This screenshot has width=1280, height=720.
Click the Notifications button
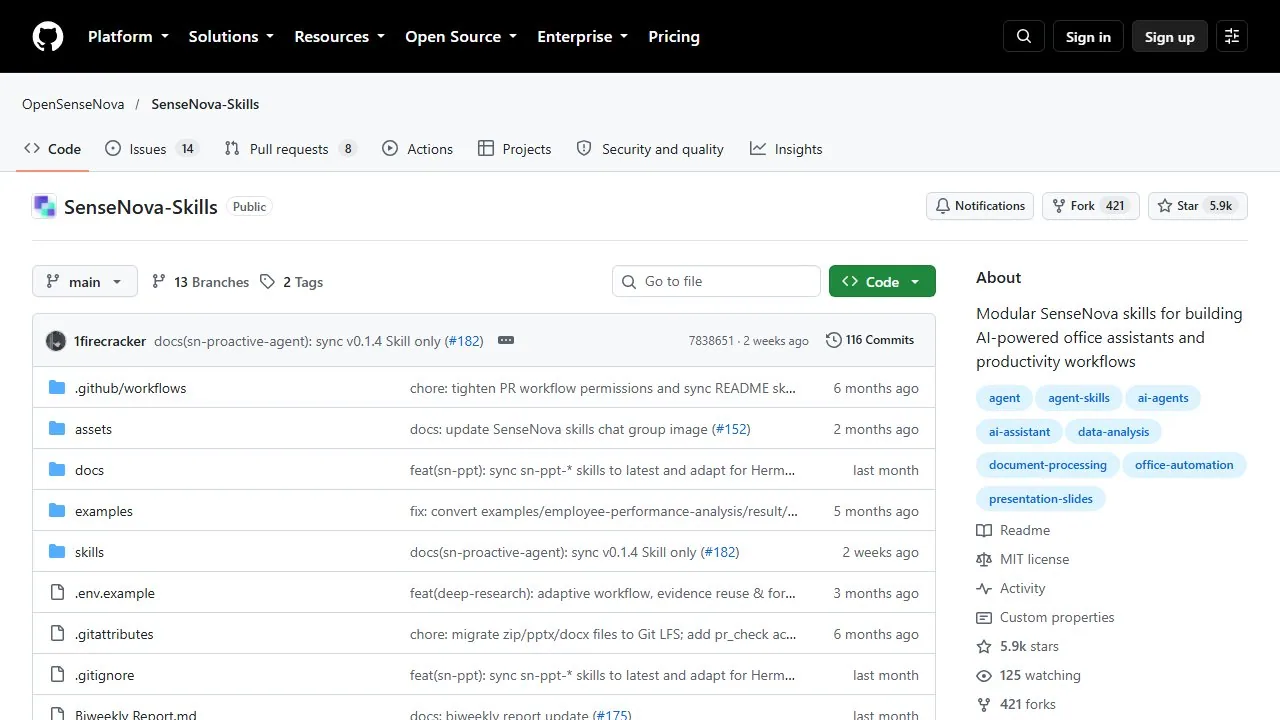tap(980, 206)
